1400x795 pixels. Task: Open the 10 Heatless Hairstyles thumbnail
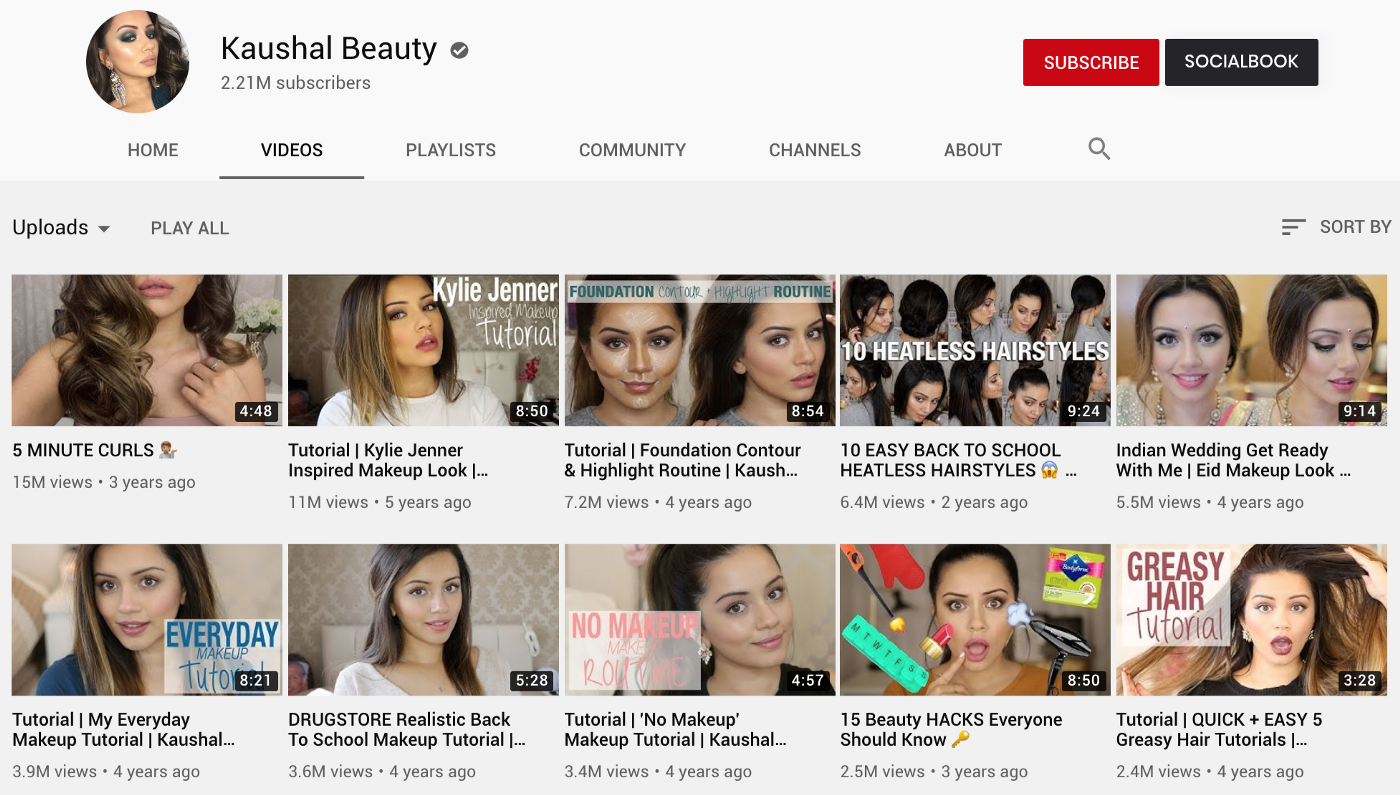(x=975, y=351)
